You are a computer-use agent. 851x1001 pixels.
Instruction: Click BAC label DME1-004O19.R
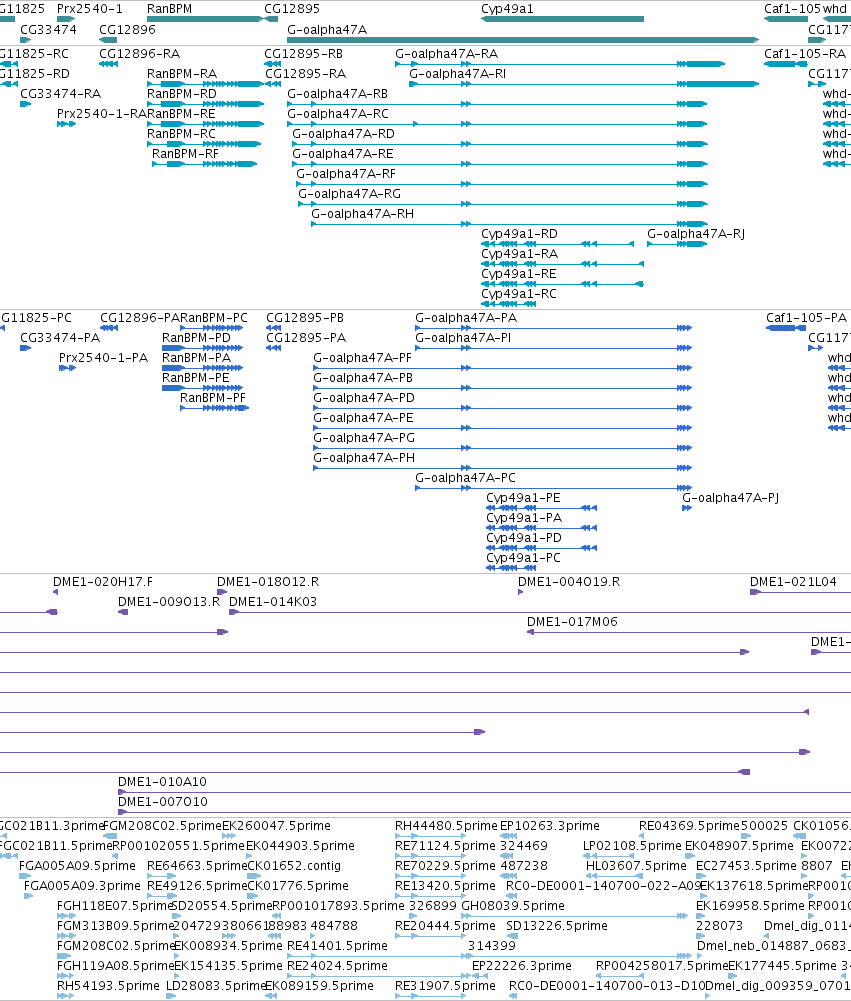click(569, 582)
